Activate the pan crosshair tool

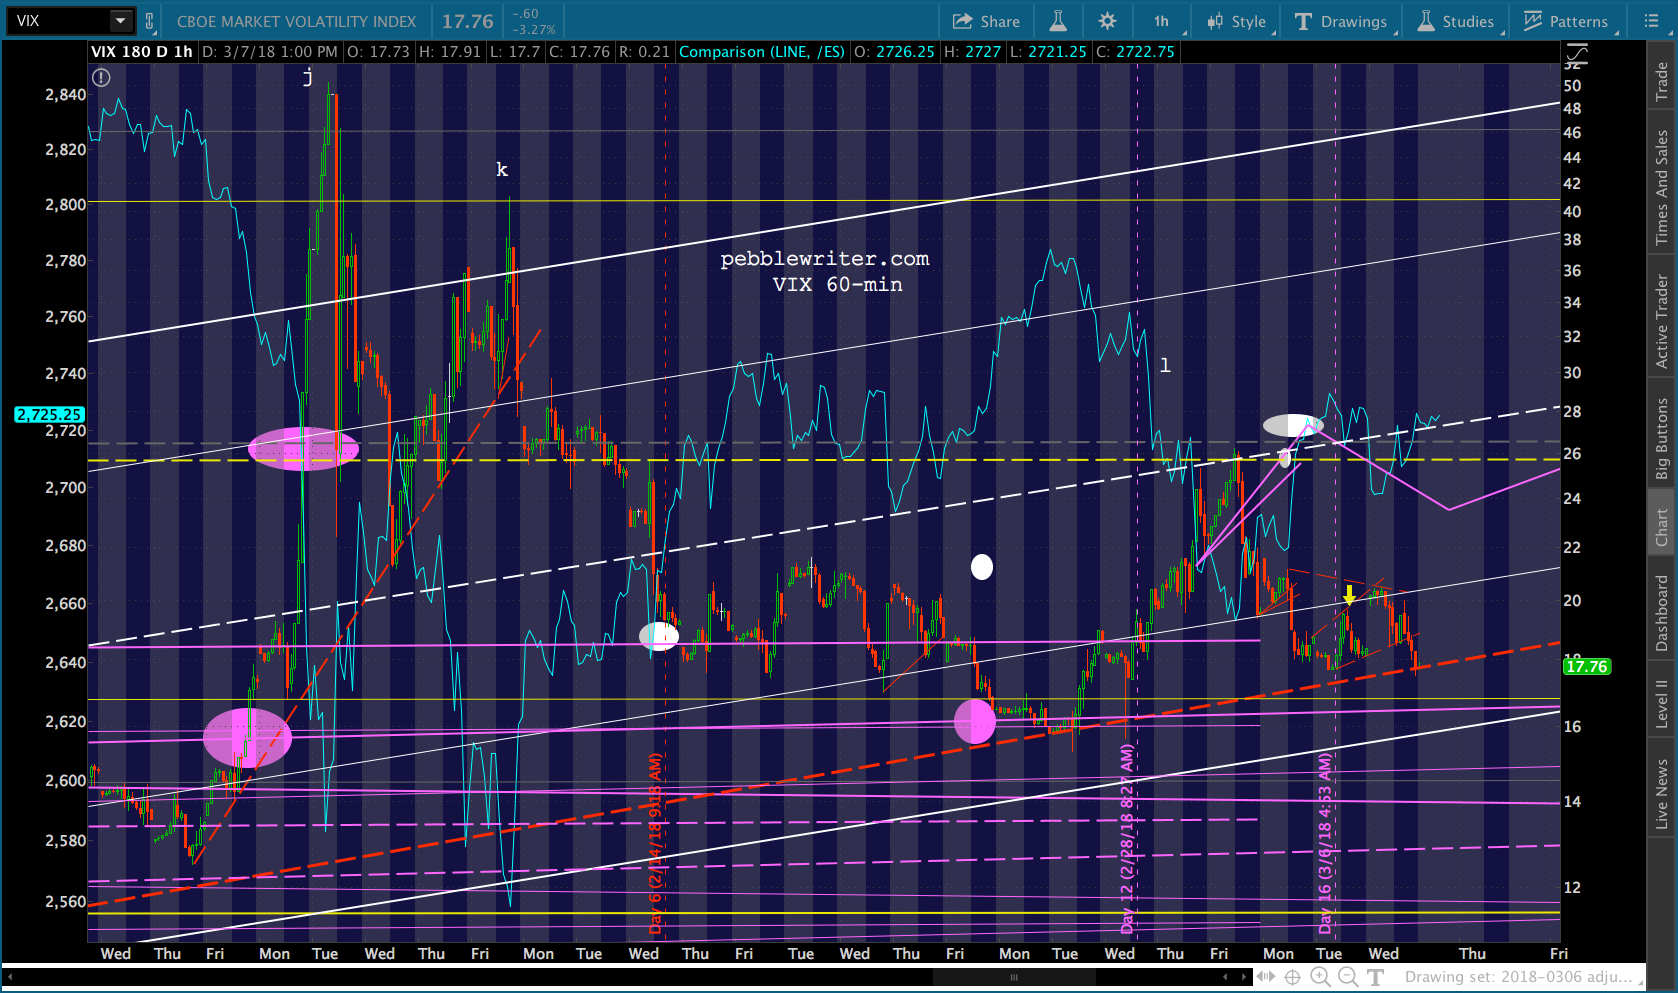tap(1293, 977)
